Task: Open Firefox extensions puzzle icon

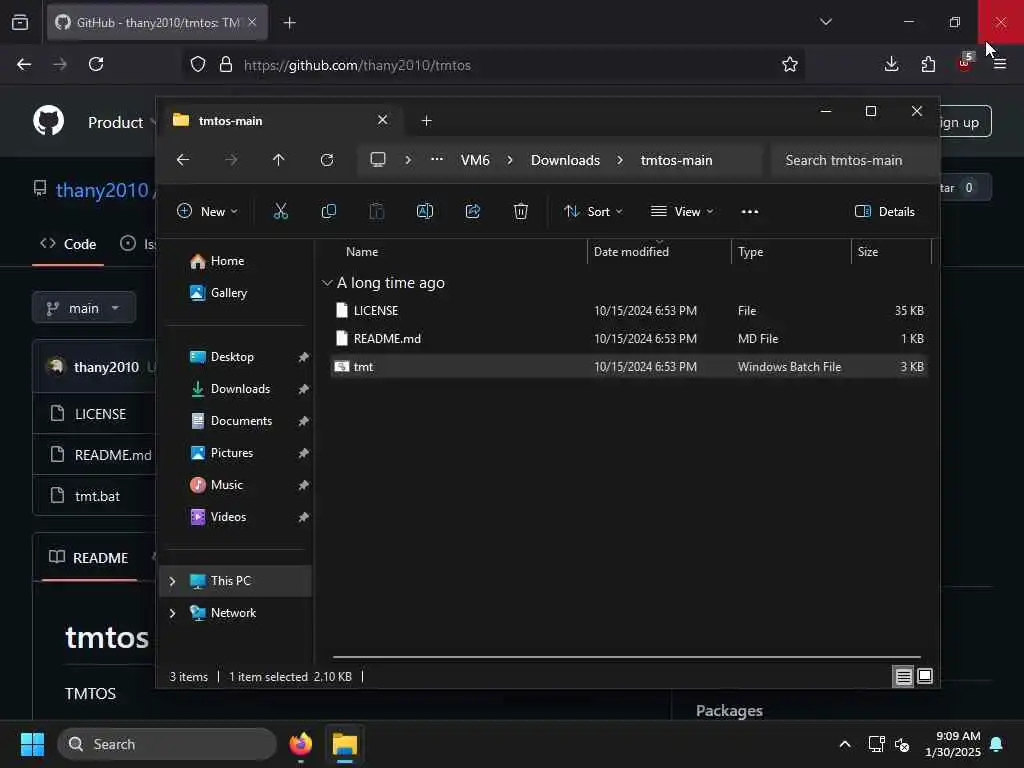Action: click(928, 64)
